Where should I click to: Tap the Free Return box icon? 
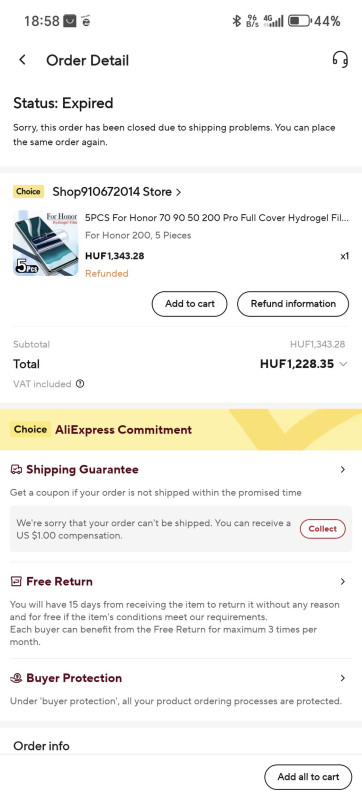point(16,581)
